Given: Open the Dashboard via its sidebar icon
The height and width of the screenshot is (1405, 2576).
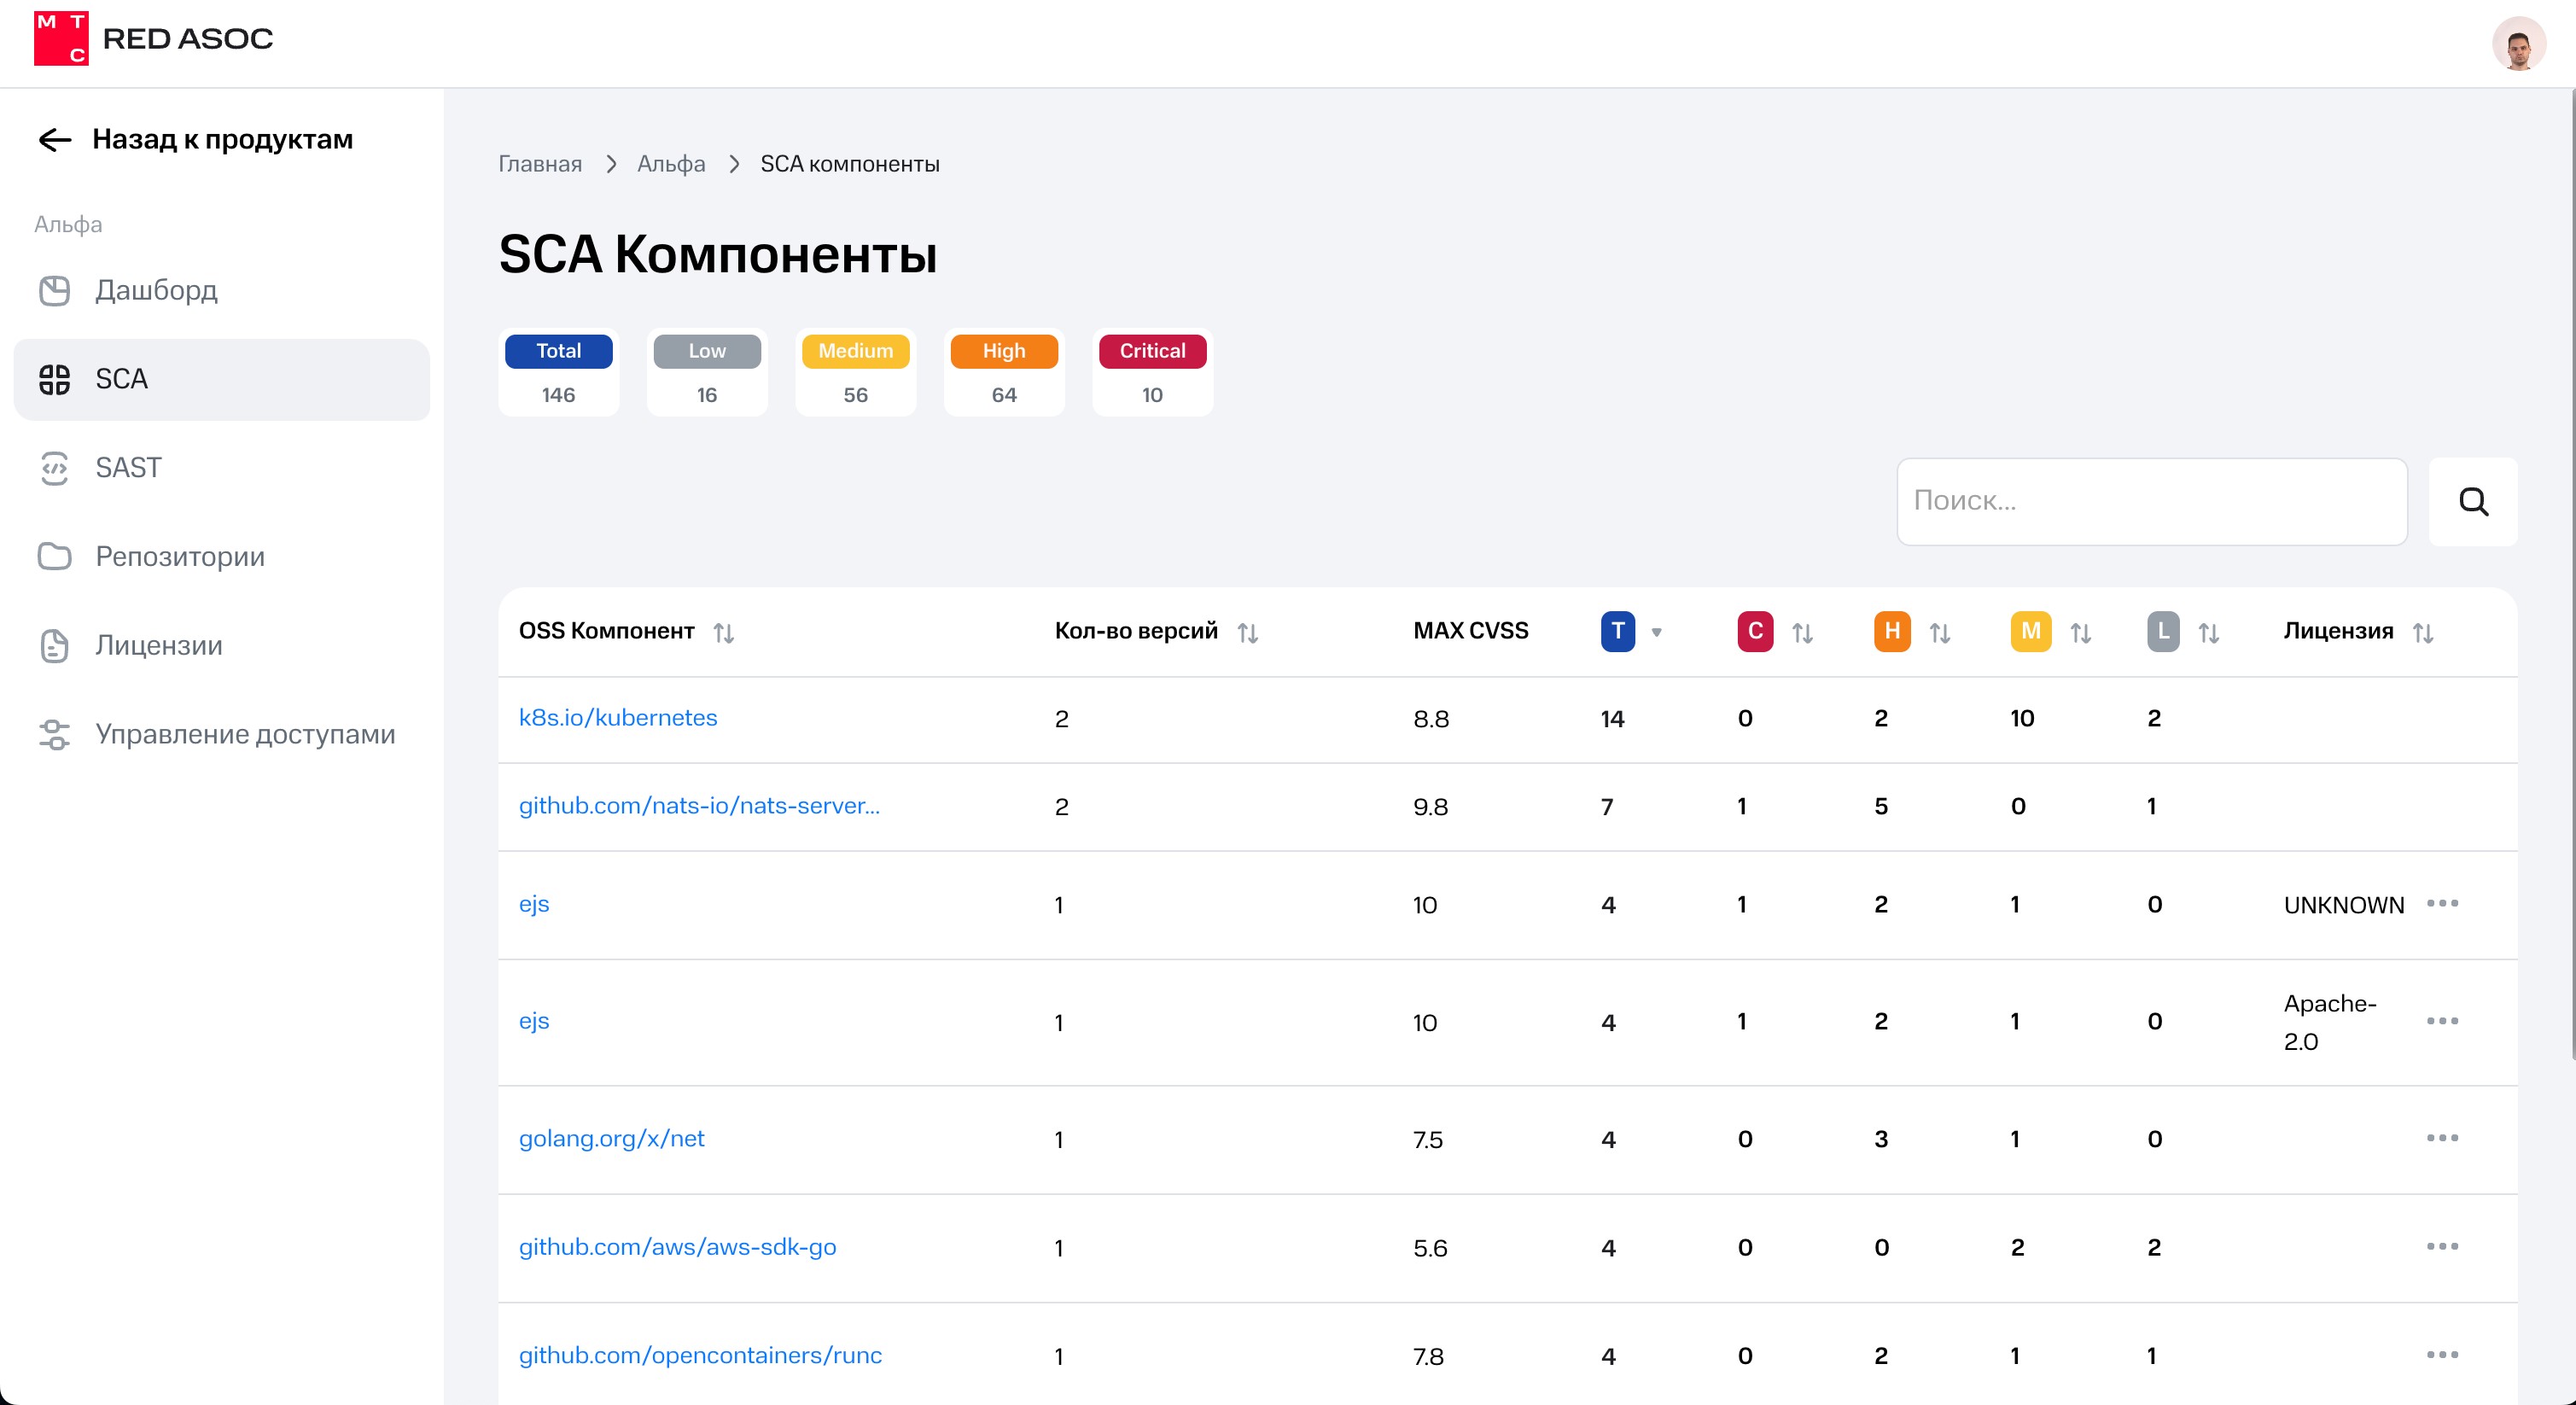Looking at the screenshot, I should point(54,291).
